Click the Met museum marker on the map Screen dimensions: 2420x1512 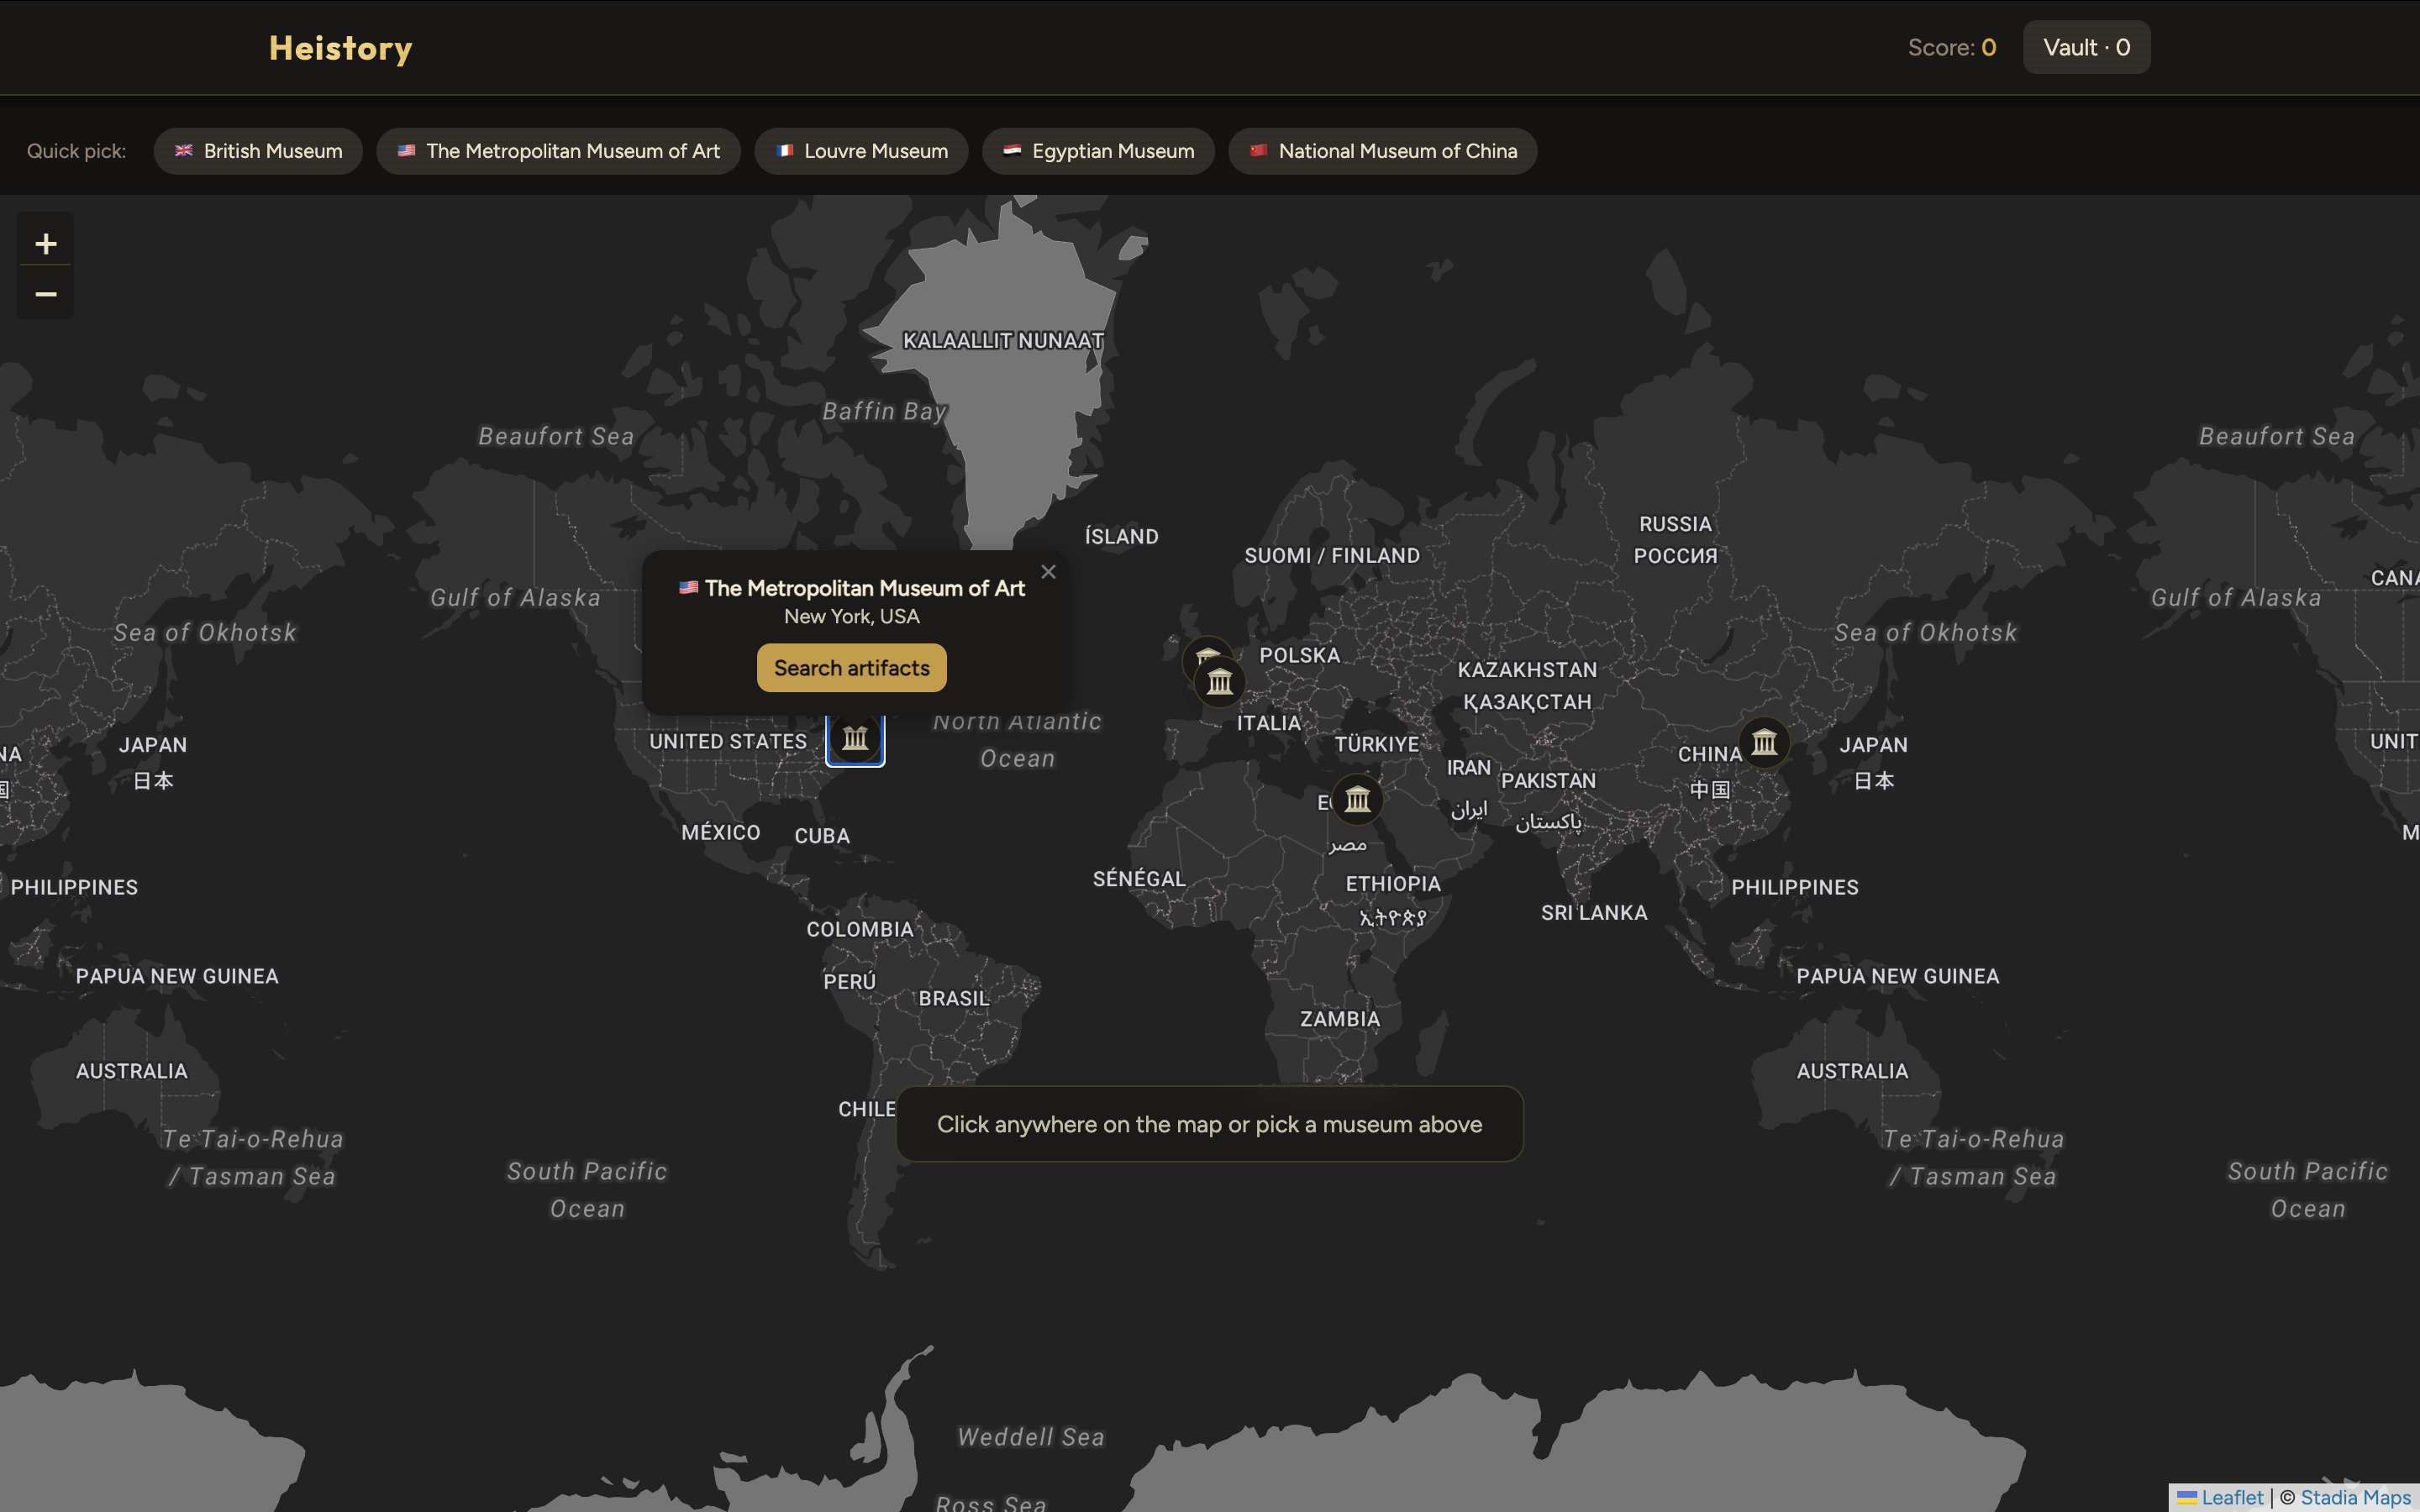coord(855,739)
